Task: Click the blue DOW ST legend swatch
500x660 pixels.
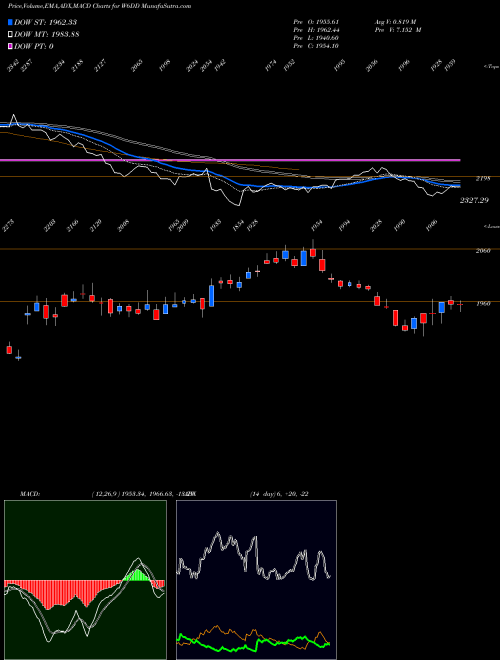Action: (x=11, y=22)
